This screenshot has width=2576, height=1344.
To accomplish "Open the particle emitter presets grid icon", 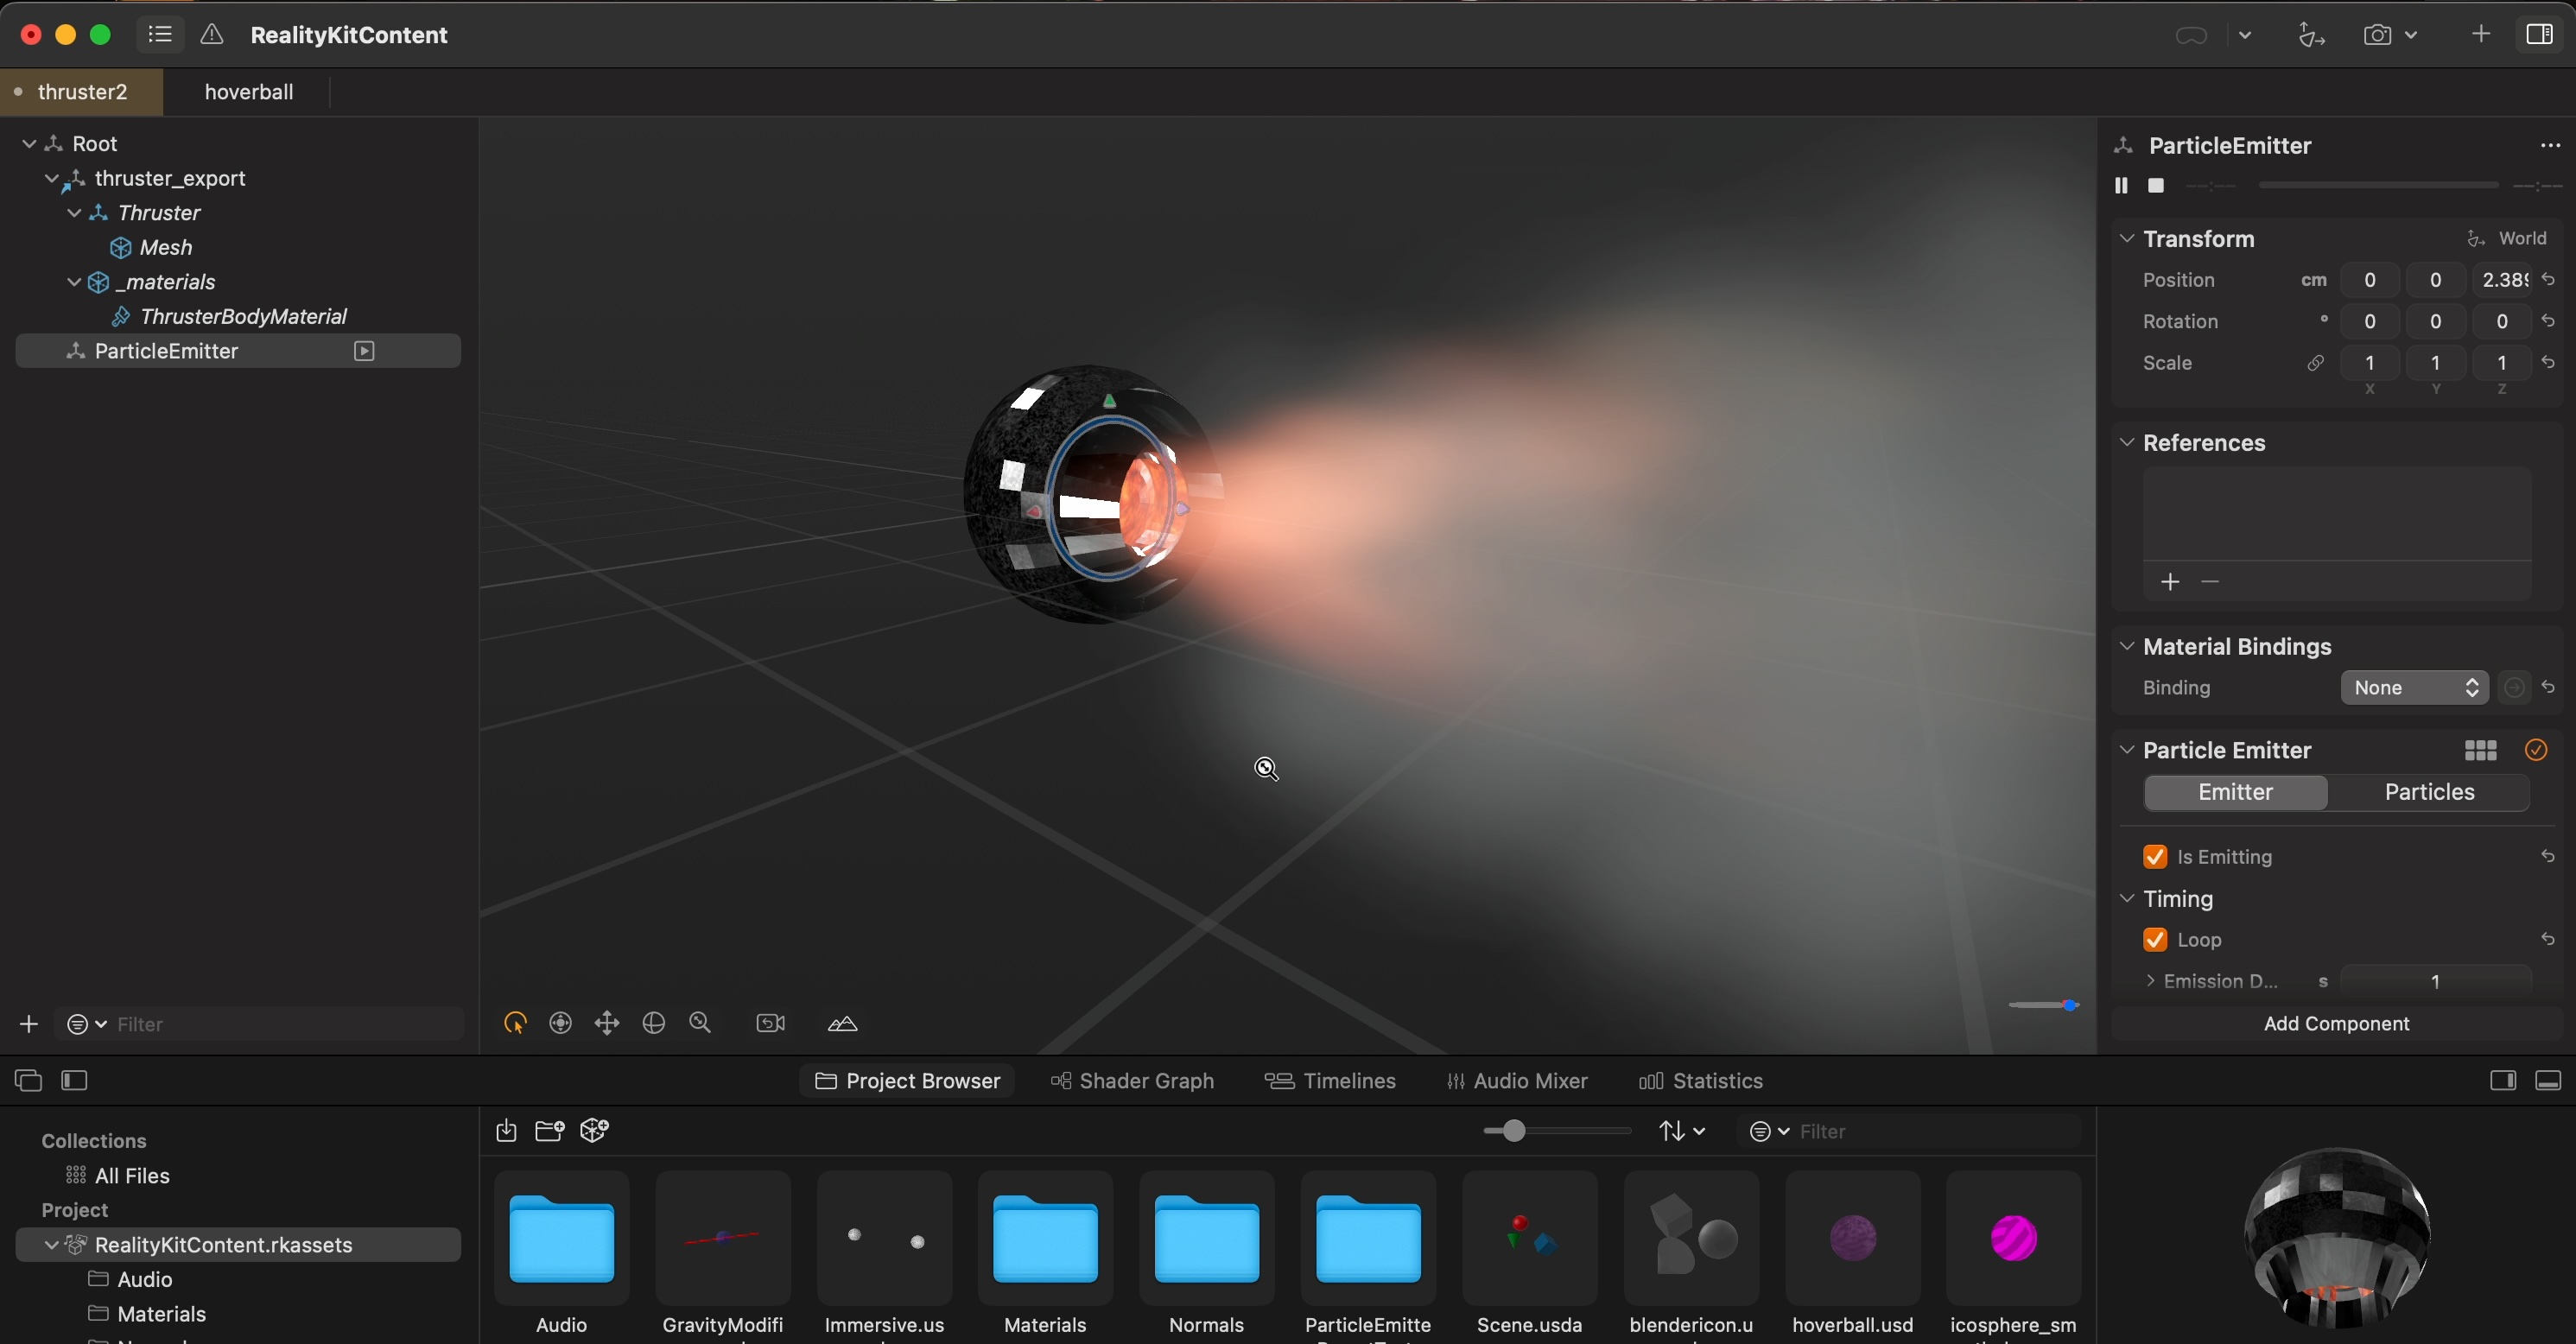I will (x=2480, y=750).
